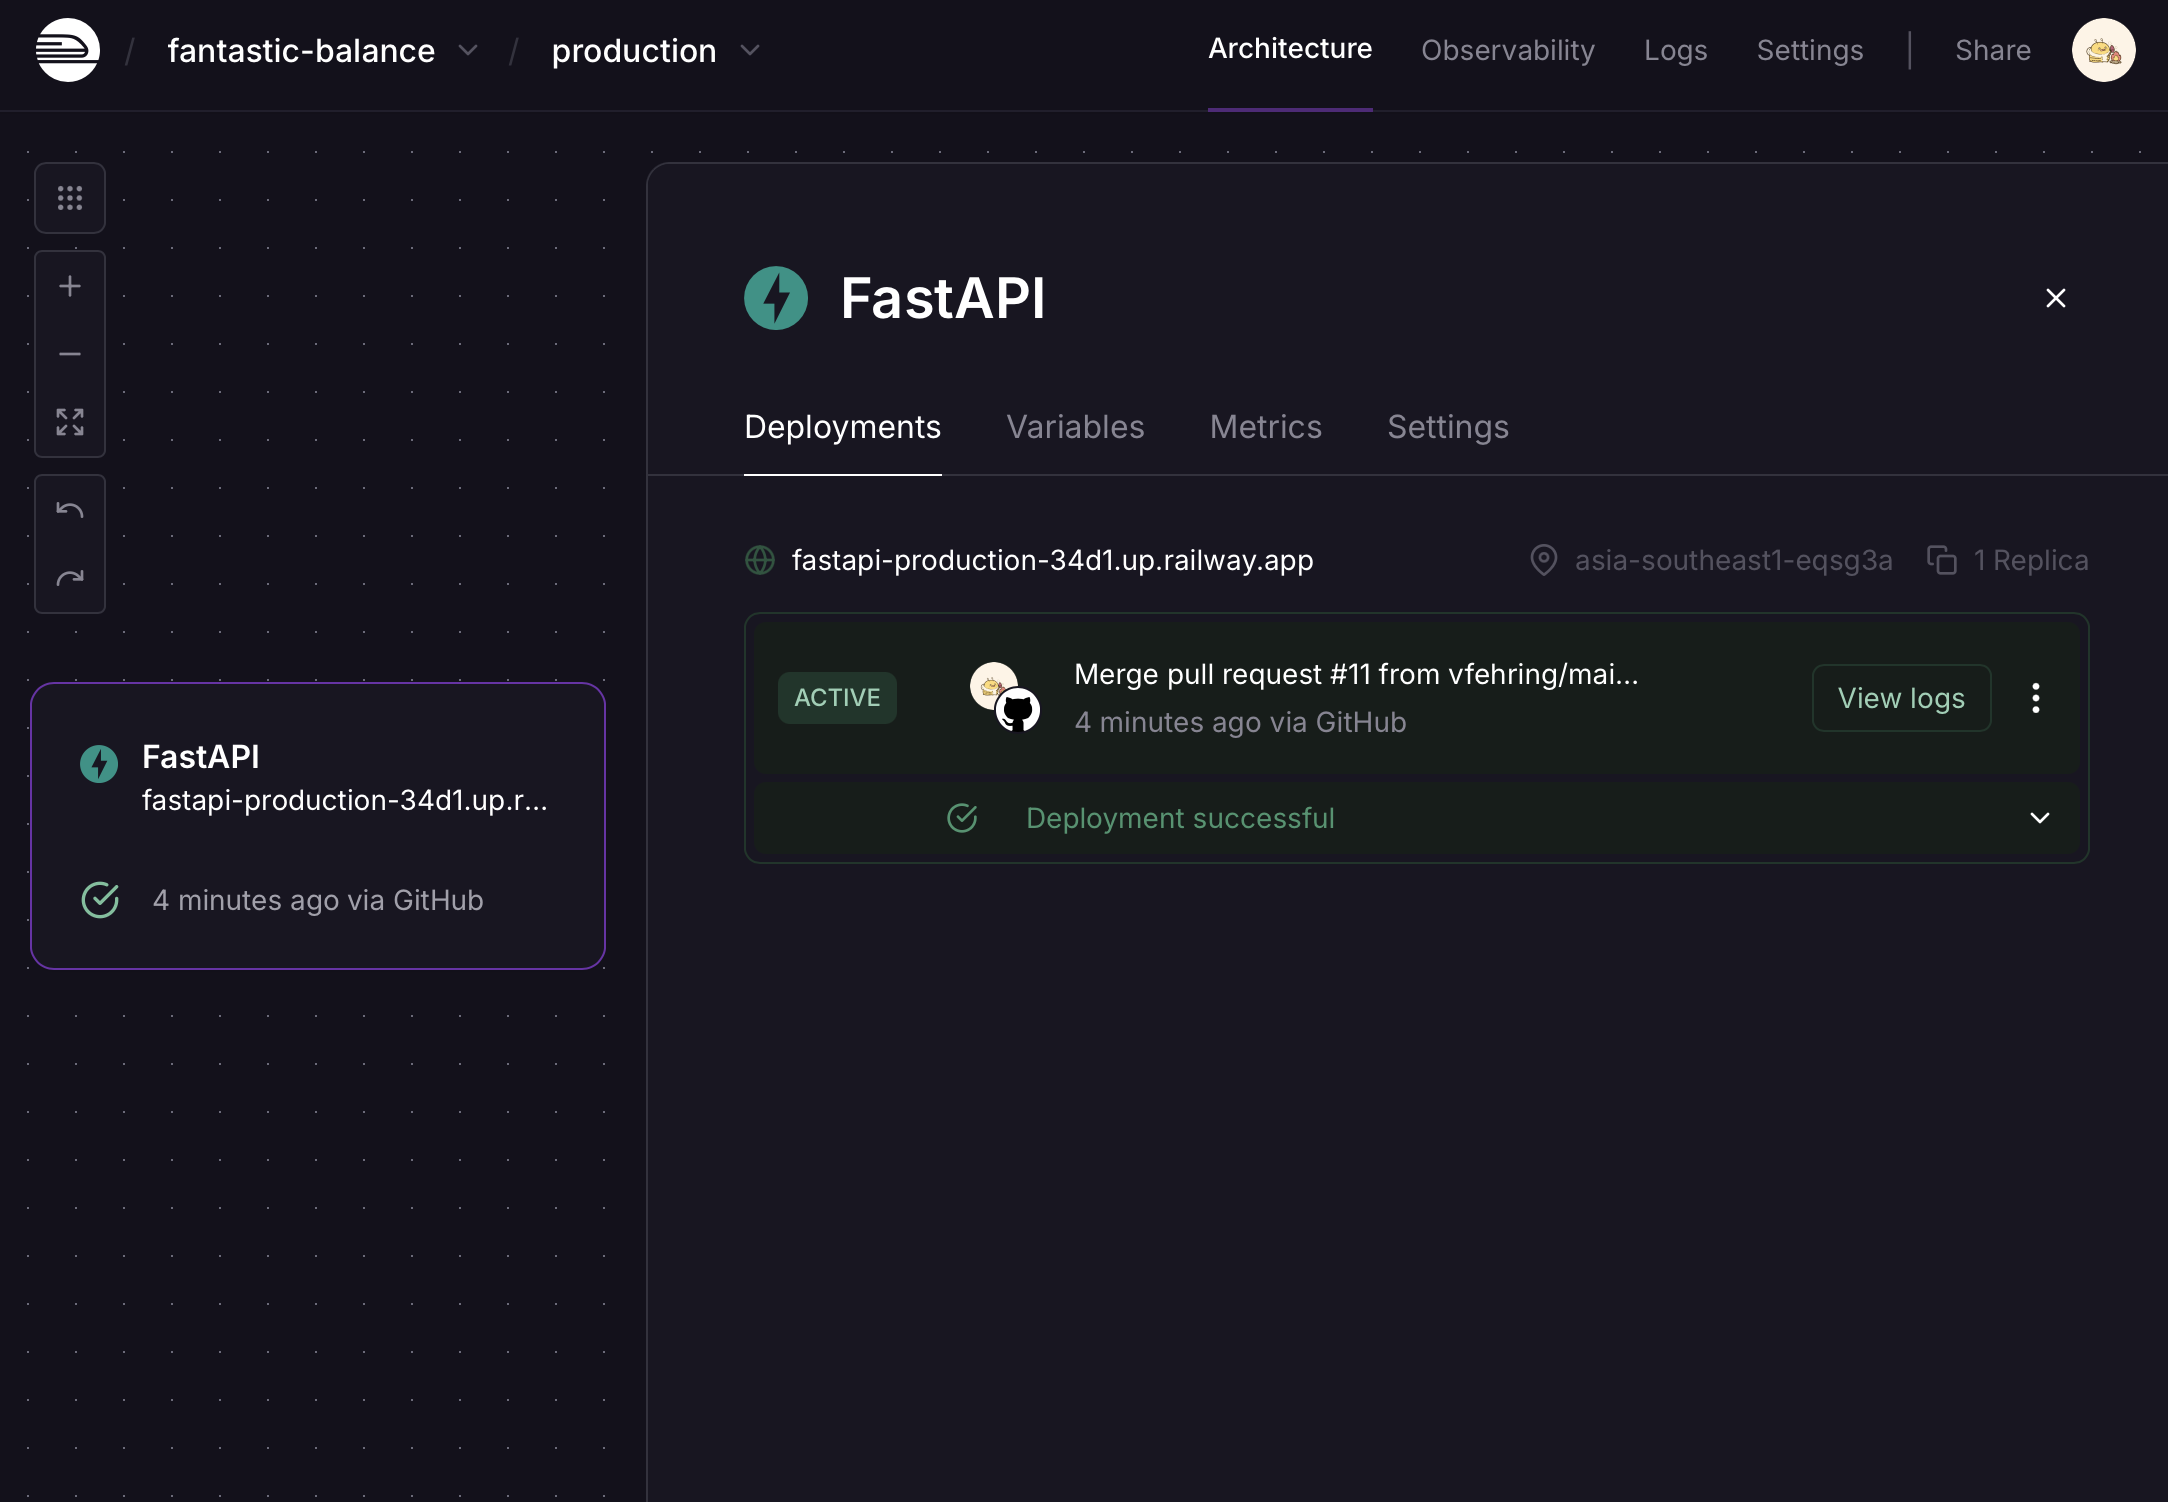This screenshot has height=1502, width=2168.
Task: Click the production environment name
Action: (x=634, y=50)
